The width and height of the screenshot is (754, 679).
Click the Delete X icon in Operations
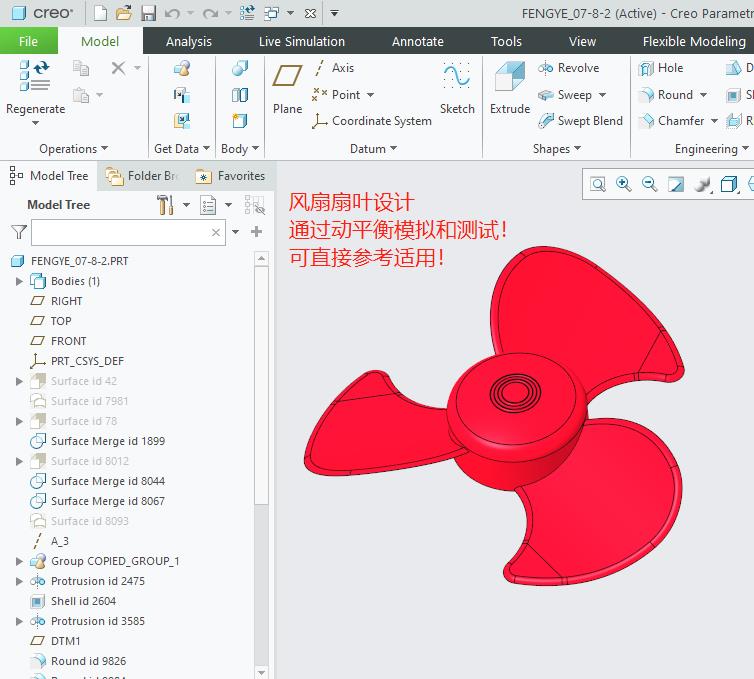[118, 68]
